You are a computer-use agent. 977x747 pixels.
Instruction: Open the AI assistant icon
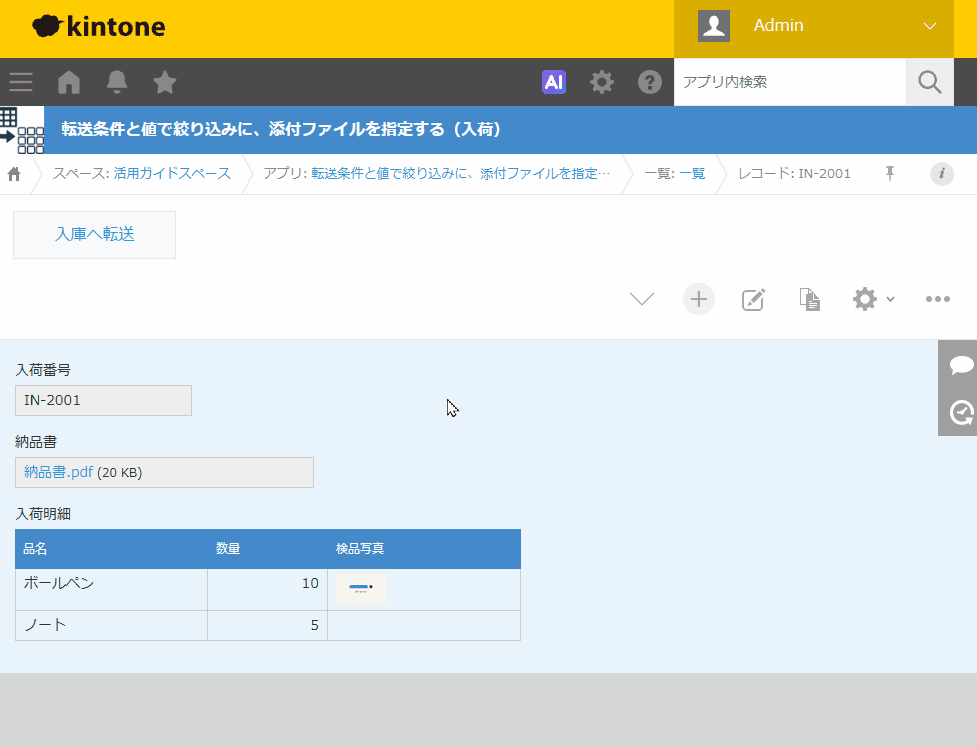tap(554, 82)
